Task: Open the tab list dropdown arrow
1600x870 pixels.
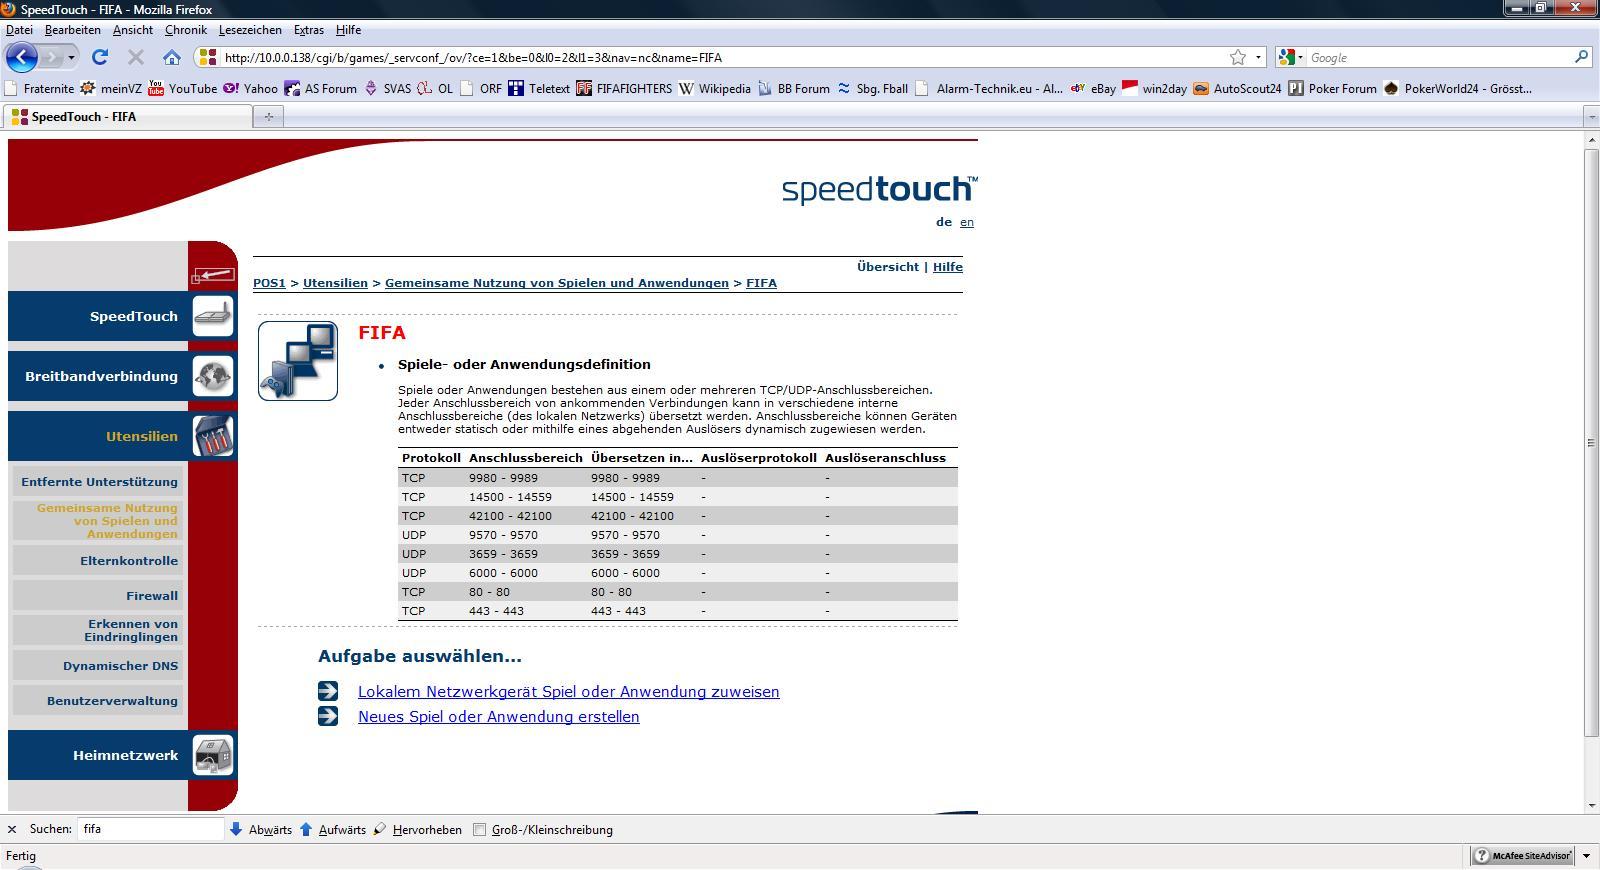Action: [1591, 117]
